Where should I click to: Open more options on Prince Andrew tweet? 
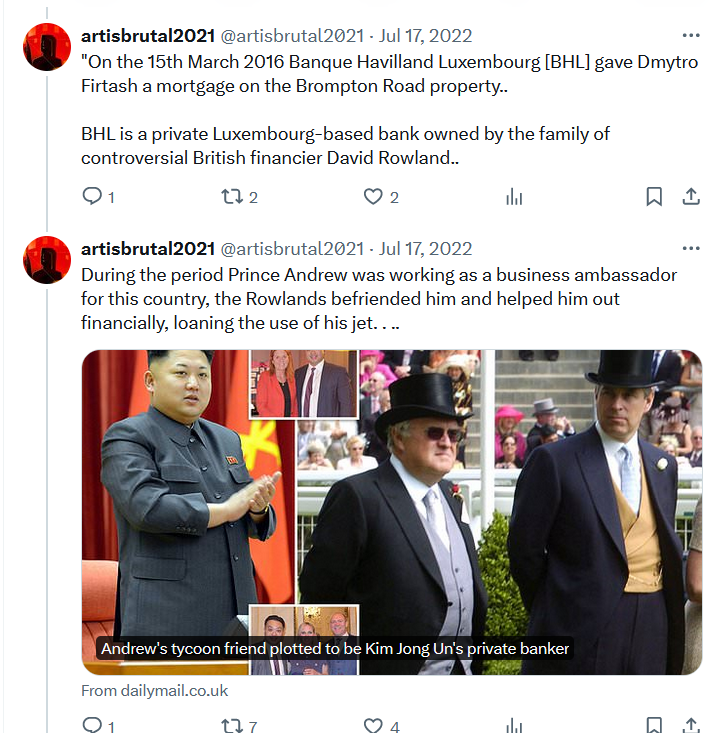[x=691, y=248]
